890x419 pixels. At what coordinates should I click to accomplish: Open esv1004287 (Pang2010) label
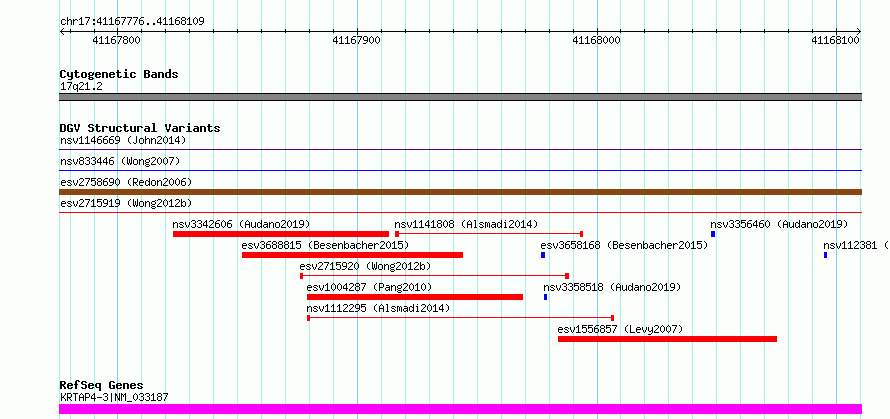[x=369, y=287]
